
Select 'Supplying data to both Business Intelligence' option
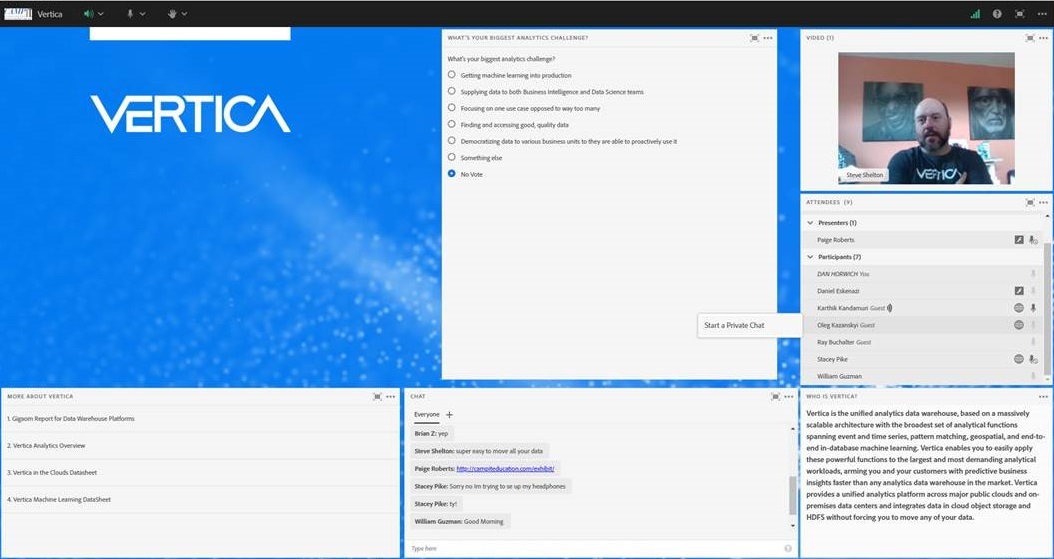click(452, 91)
